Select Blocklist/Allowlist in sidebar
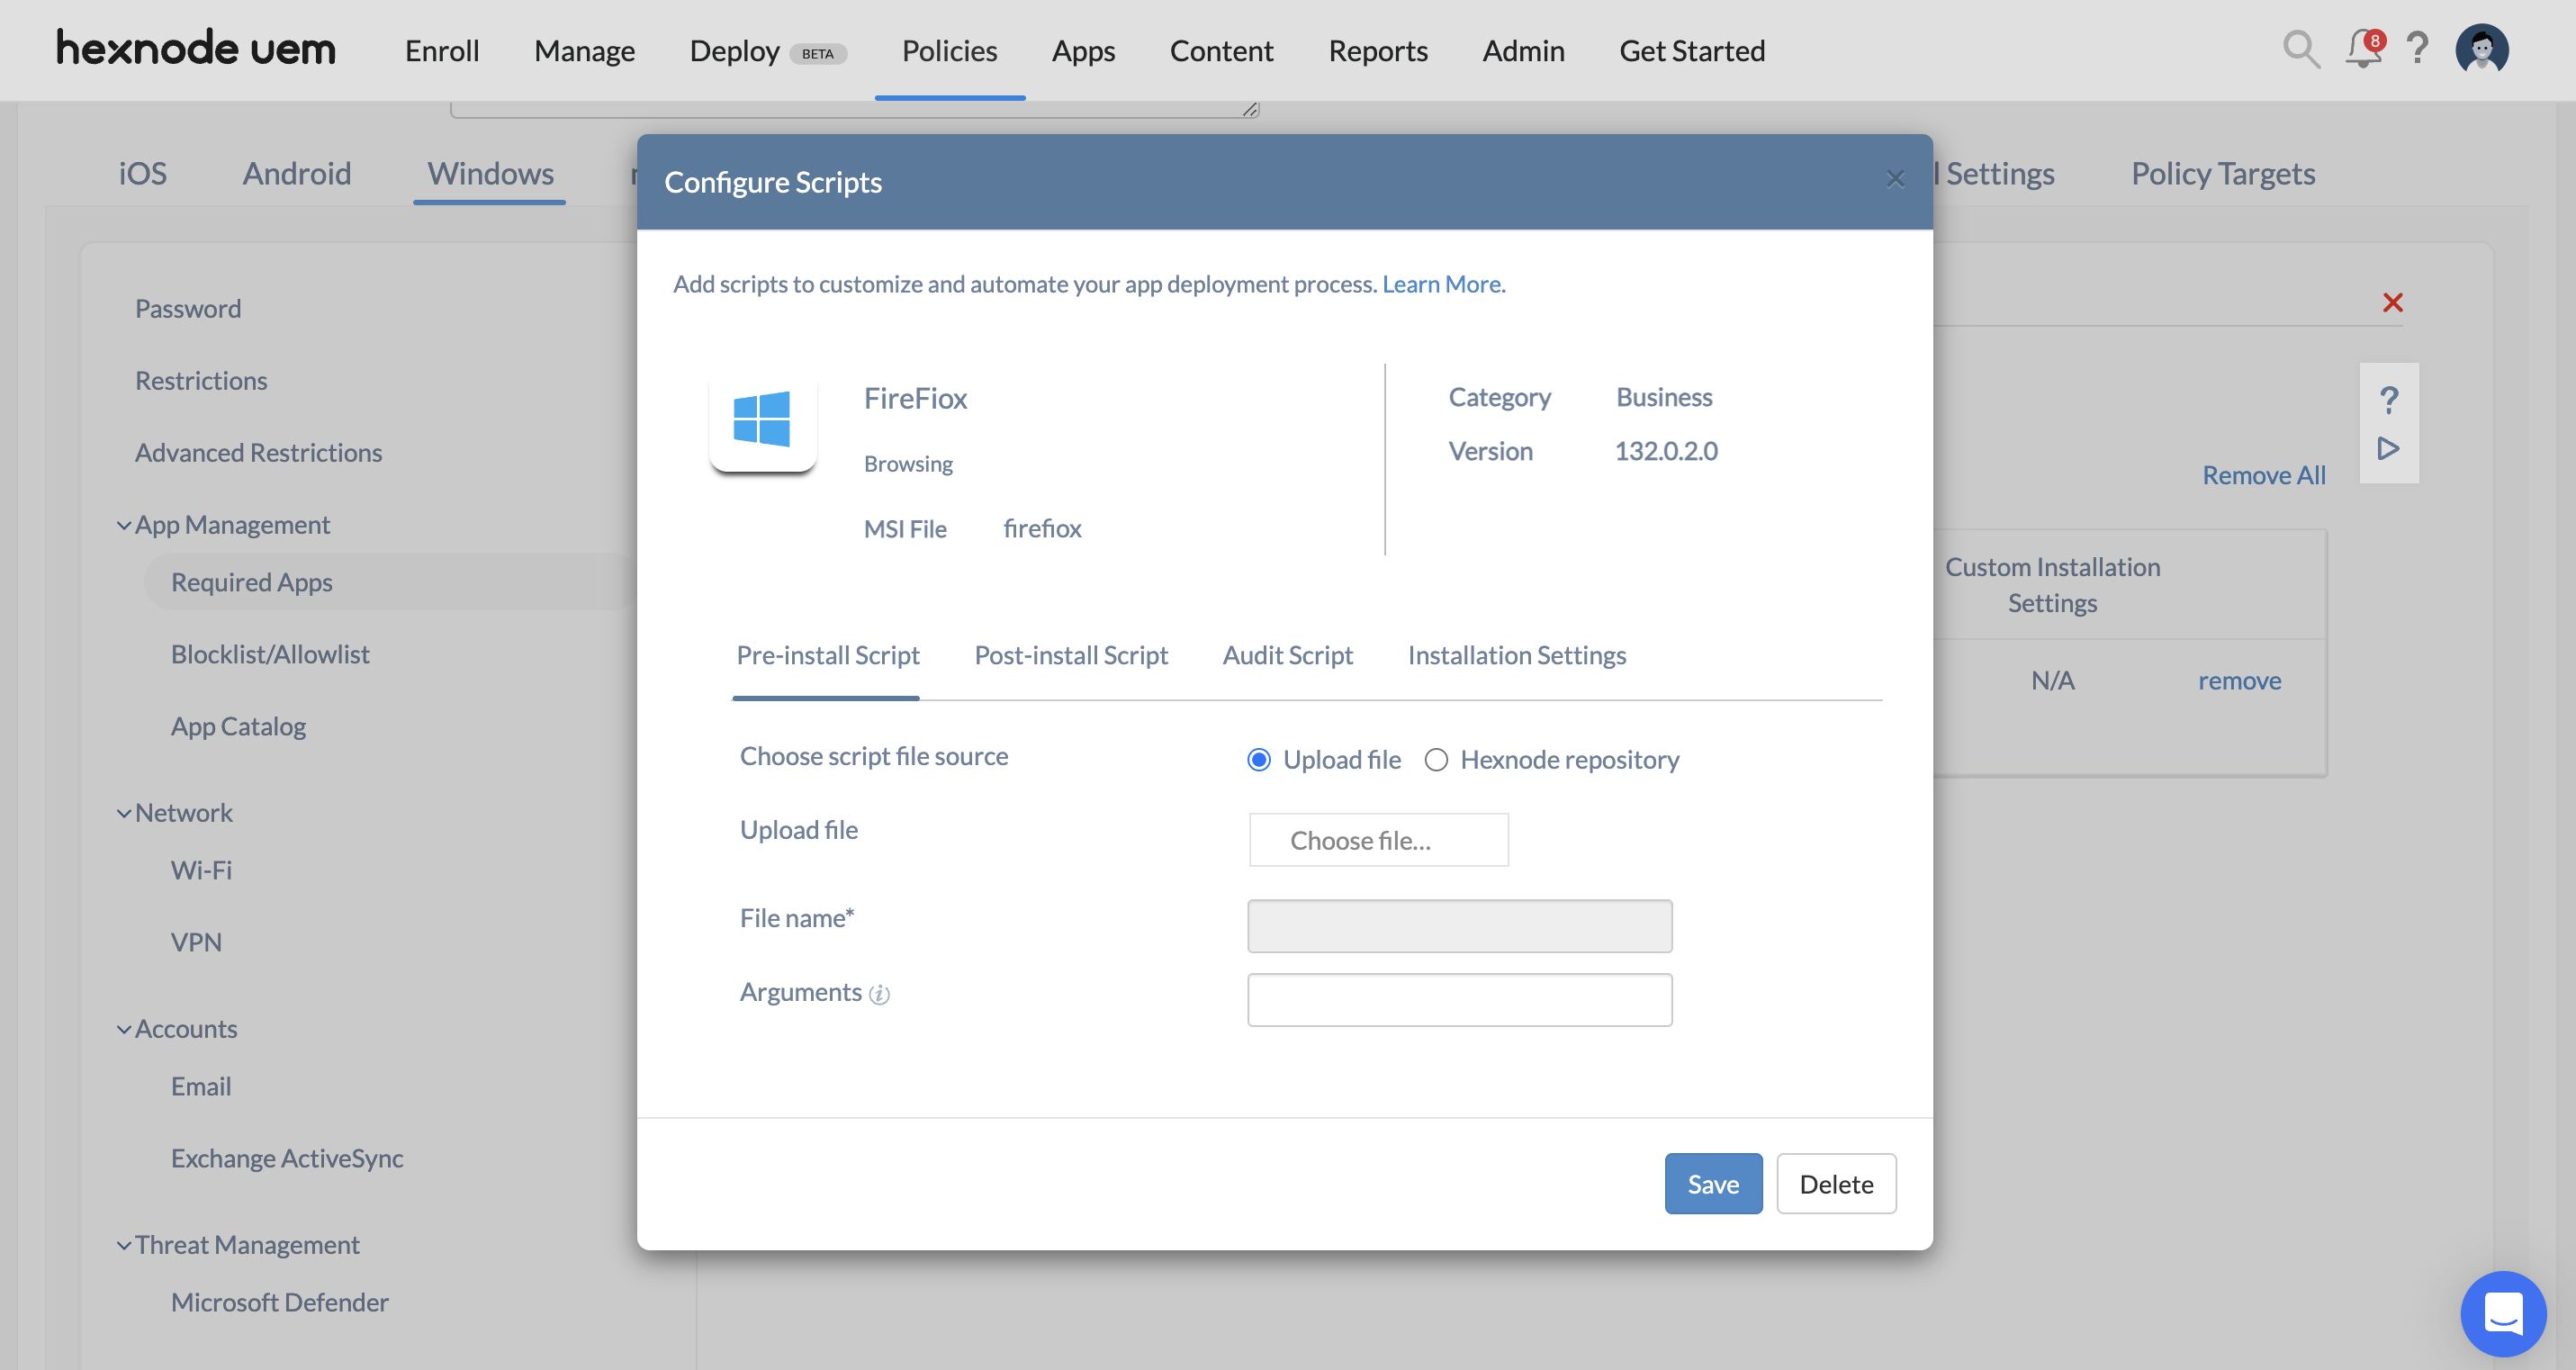2576x1370 pixels. point(270,654)
